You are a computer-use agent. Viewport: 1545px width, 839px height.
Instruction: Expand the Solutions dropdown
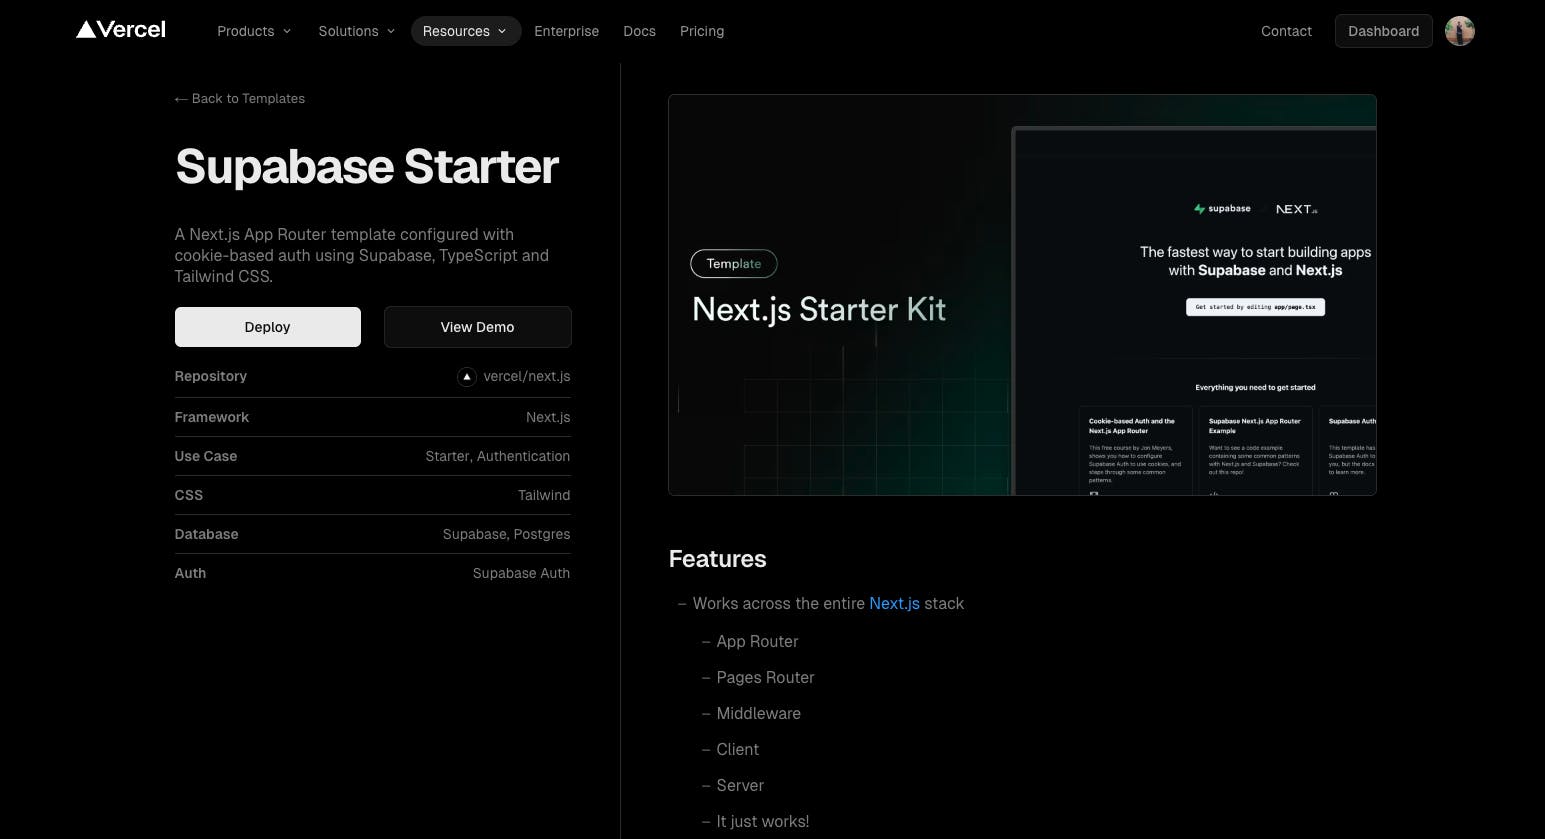[356, 31]
